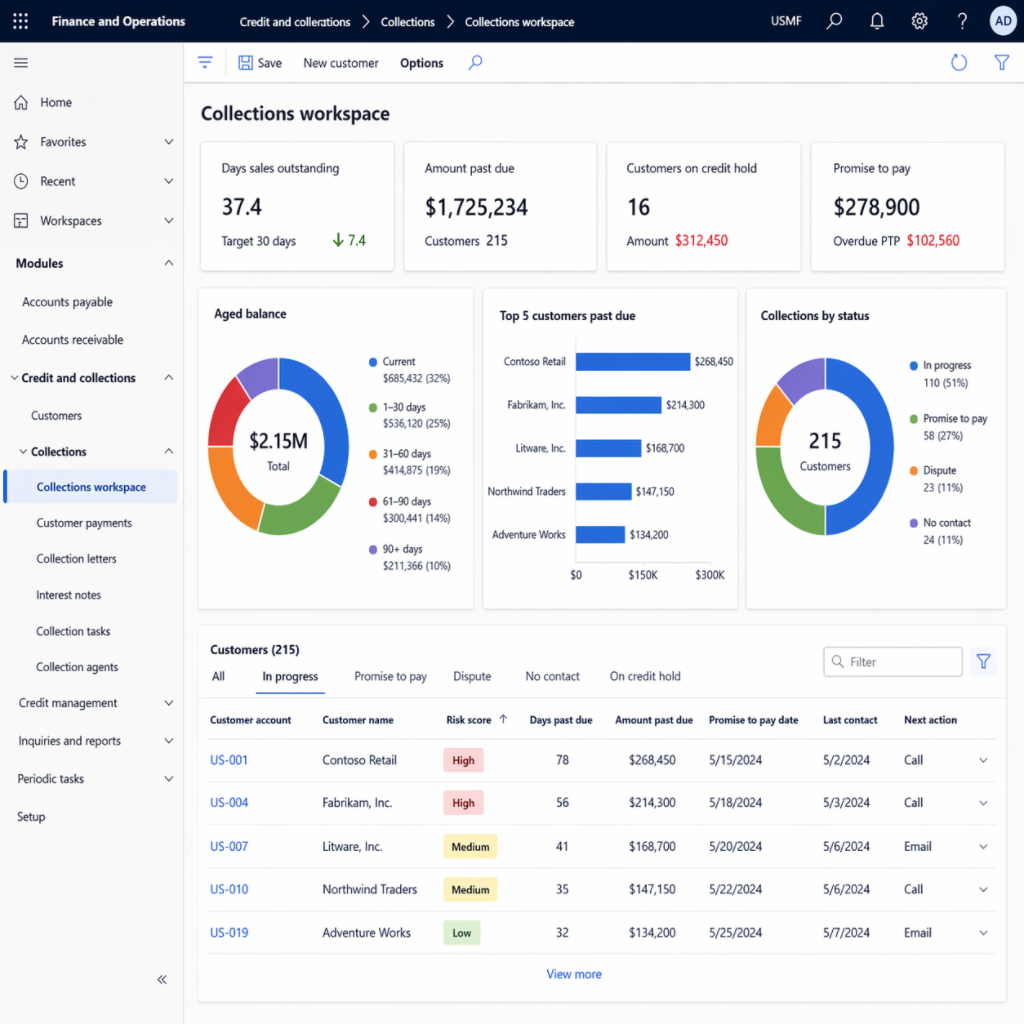Expand the Adventure Works row dropdown
1024x1024 pixels.
[x=983, y=933]
